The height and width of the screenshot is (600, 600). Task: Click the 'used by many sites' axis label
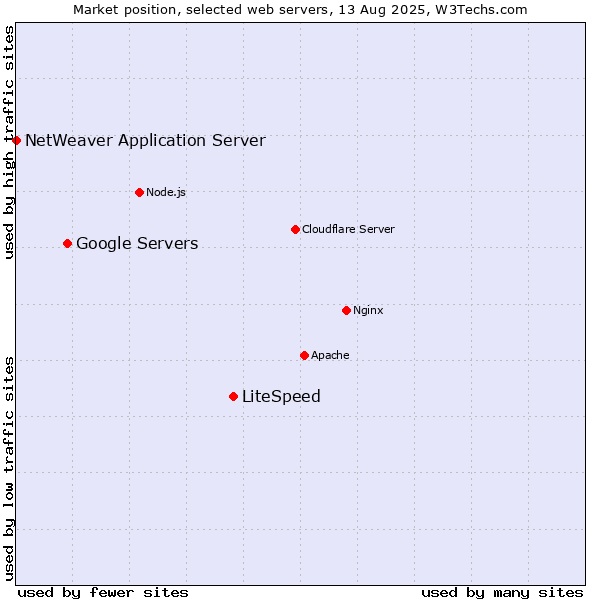click(502, 593)
